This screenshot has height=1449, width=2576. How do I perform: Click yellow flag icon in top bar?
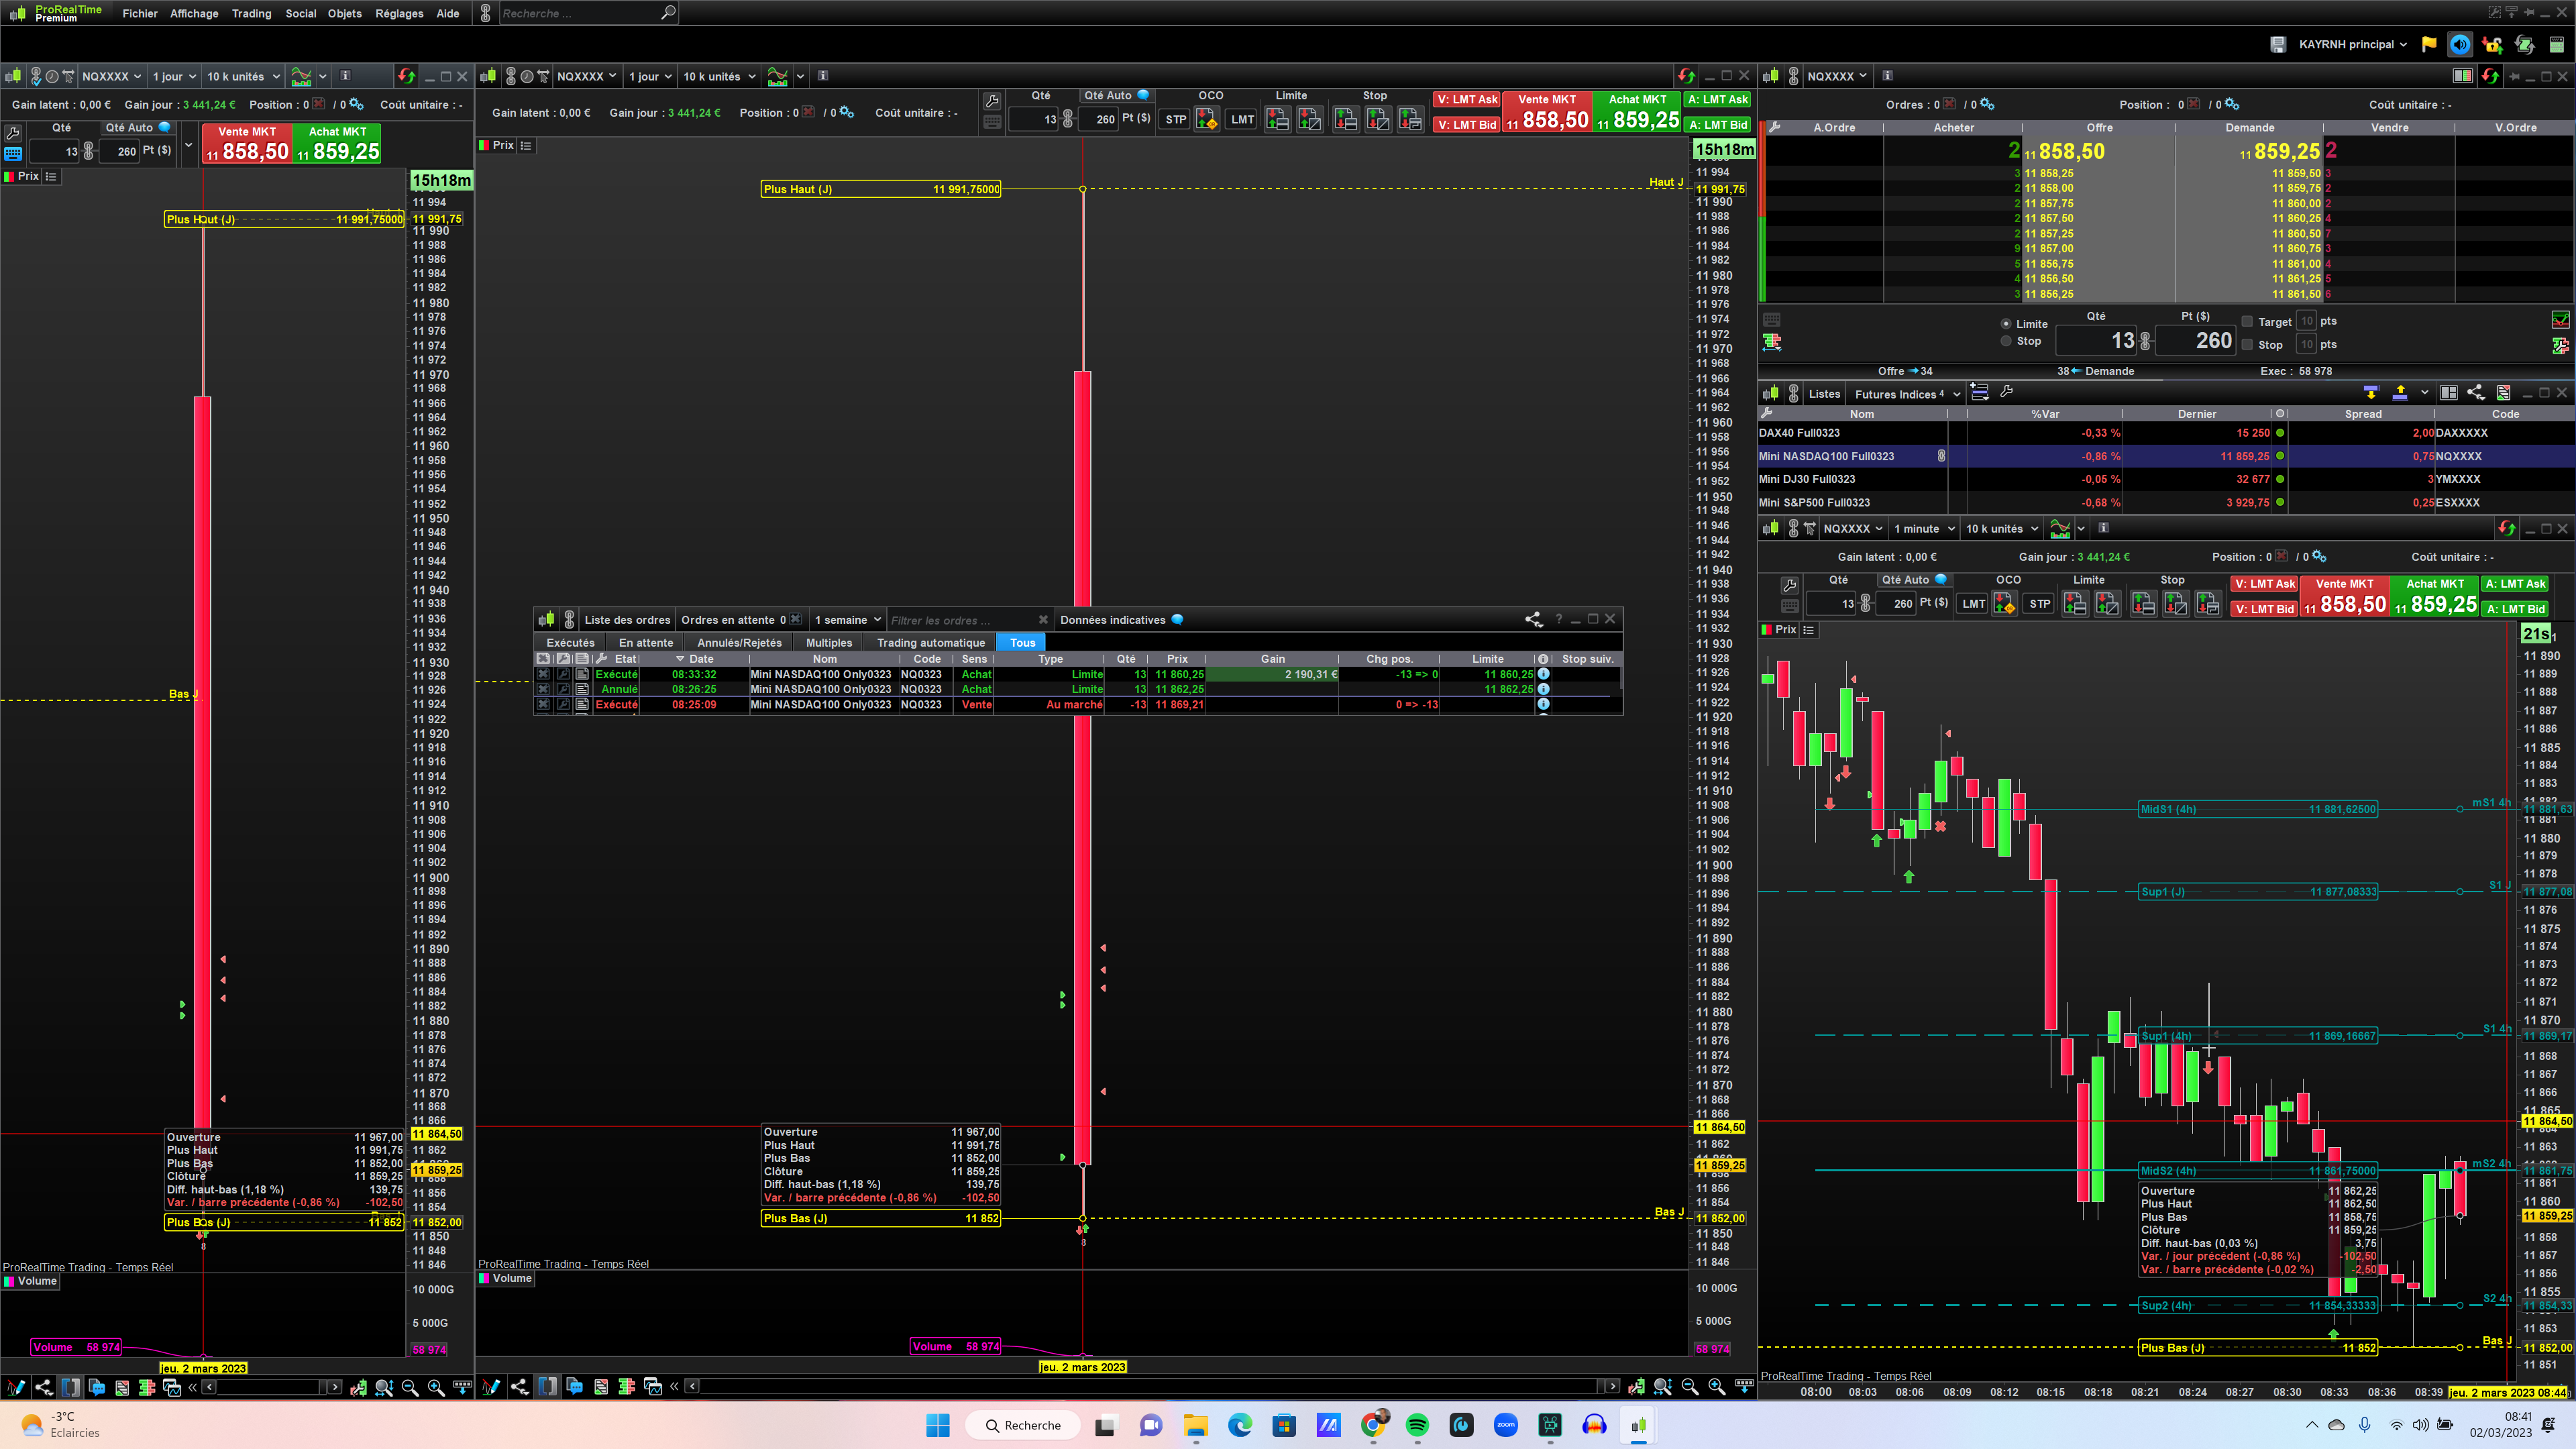[x=2429, y=44]
